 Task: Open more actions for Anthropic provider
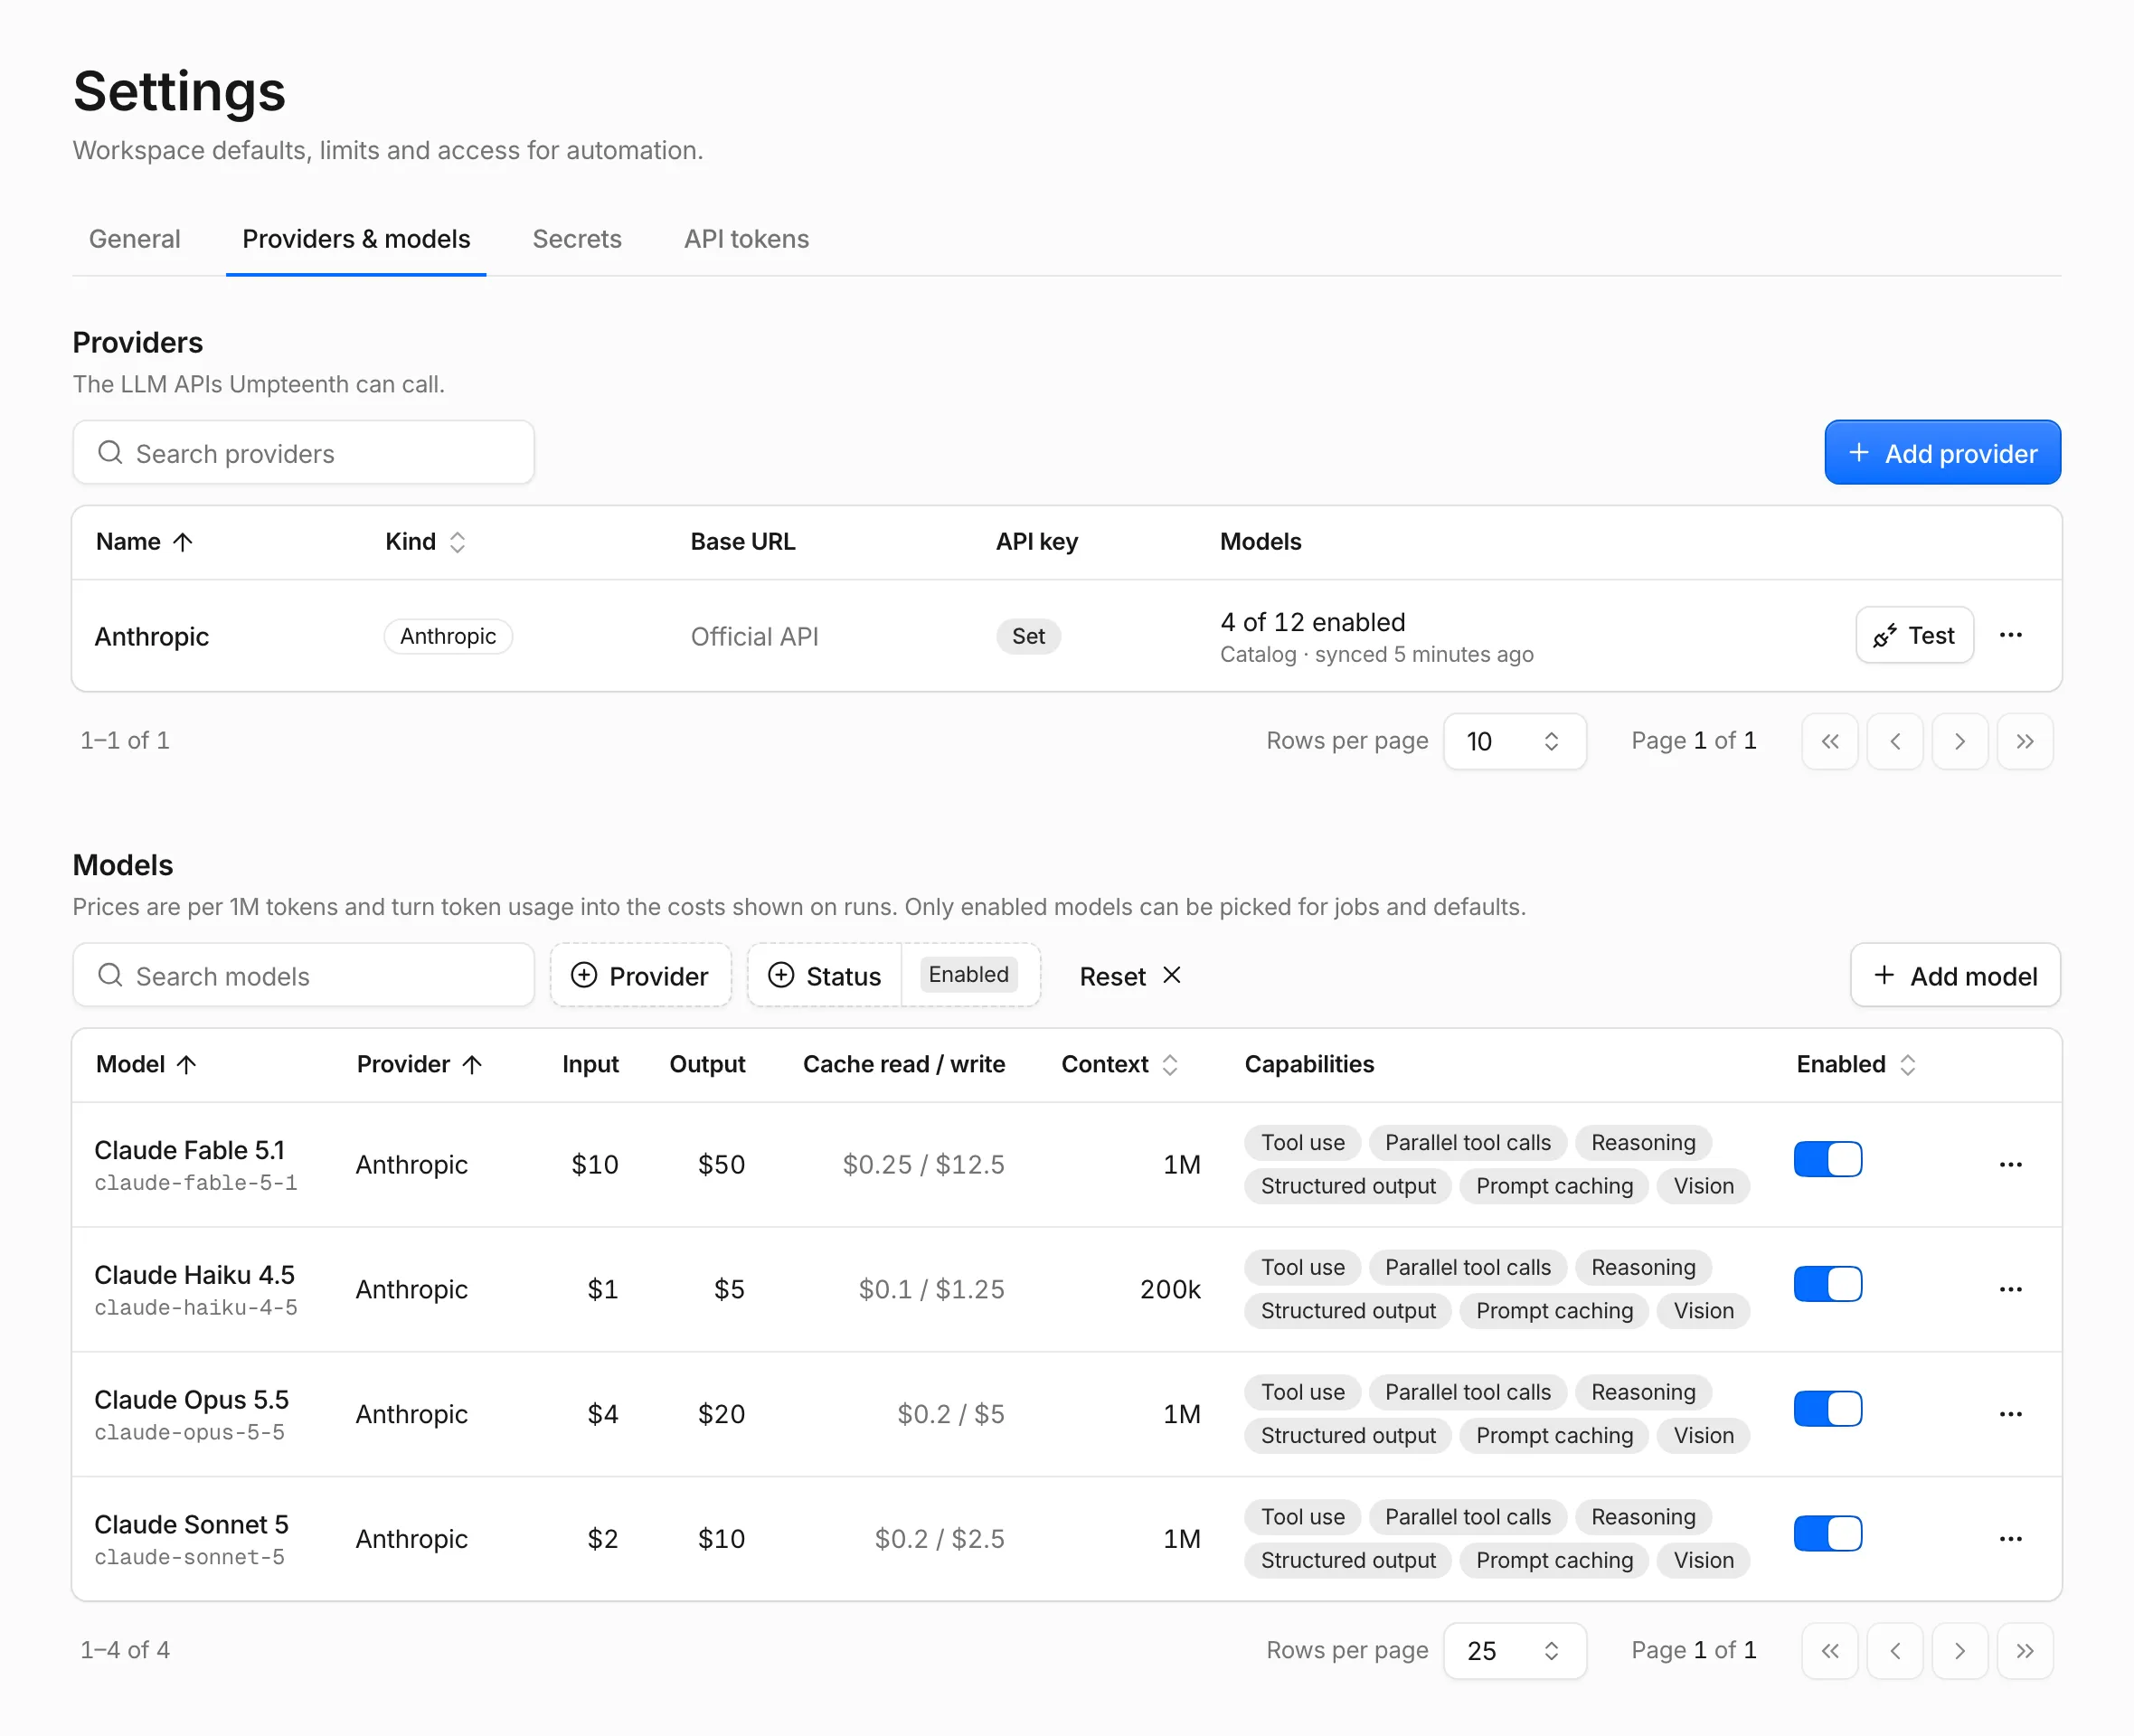pyautogui.click(x=2011, y=635)
